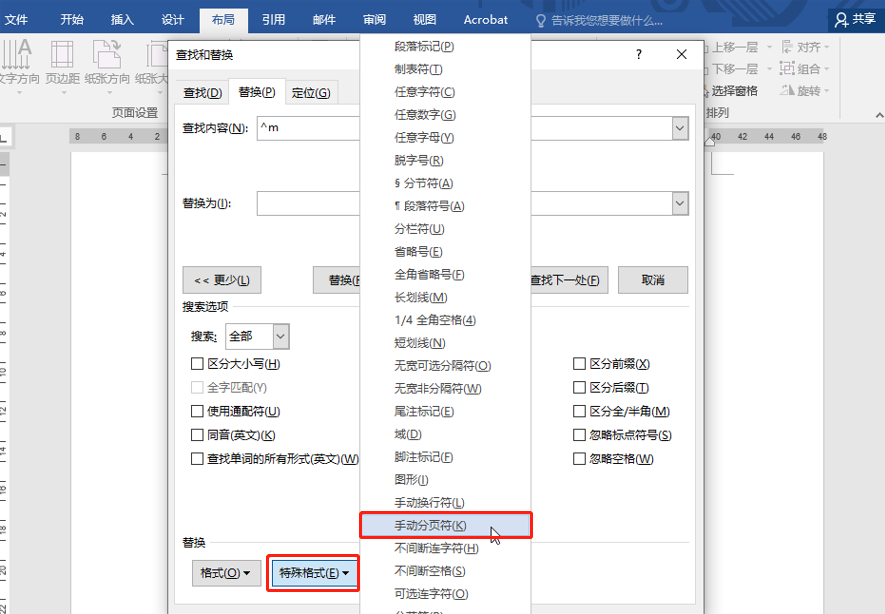Image resolution: width=885 pixels, height=614 pixels.
Task: Toggle the 忽略空格 checkbox
Action: coord(579,459)
